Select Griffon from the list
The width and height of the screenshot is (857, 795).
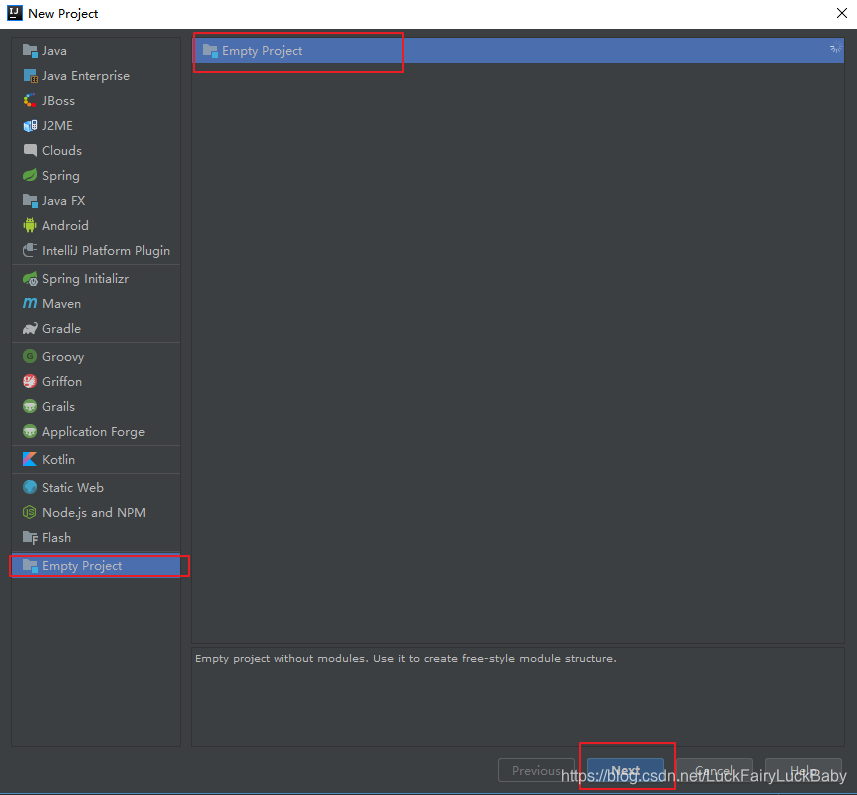coord(96,381)
